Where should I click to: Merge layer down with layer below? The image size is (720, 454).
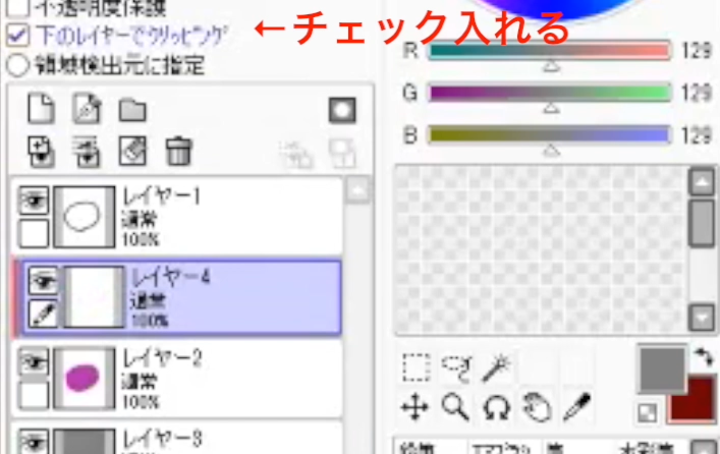(x=87, y=151)
